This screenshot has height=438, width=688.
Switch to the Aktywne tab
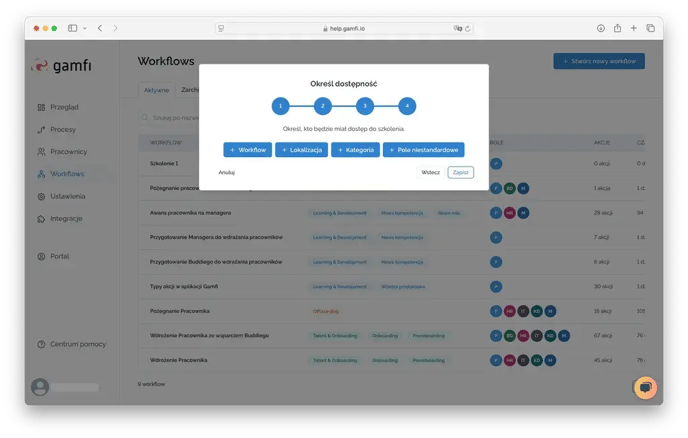click(155, 90)
